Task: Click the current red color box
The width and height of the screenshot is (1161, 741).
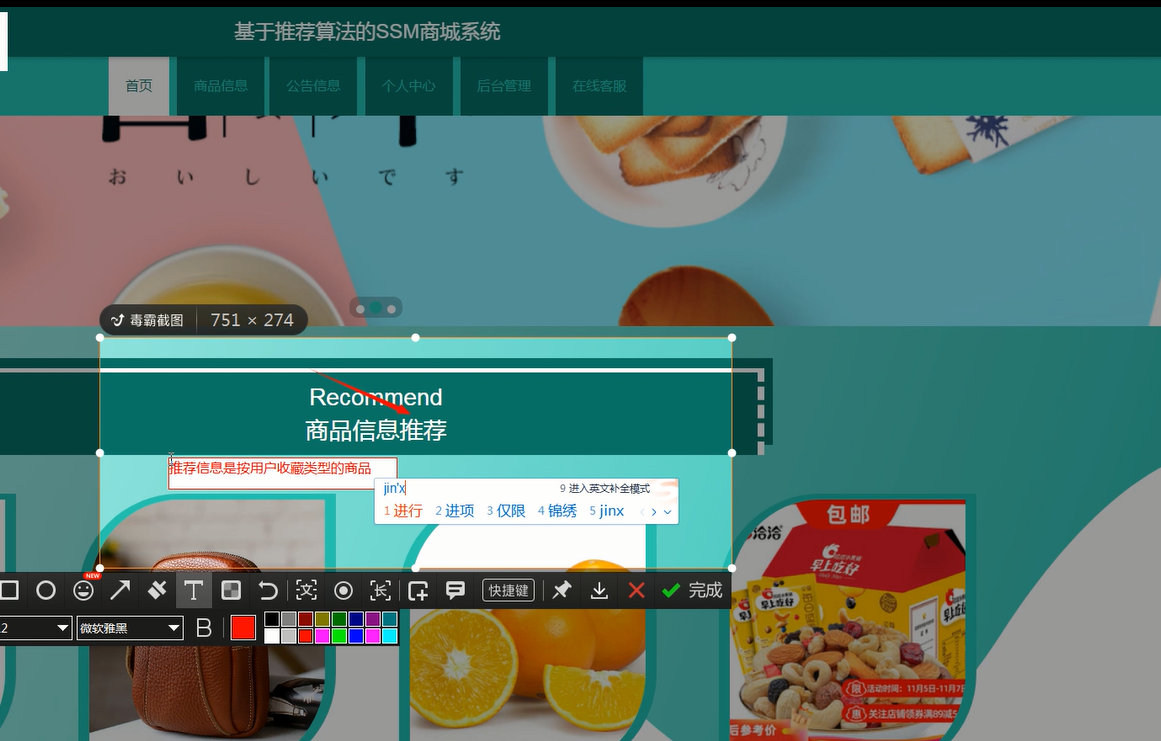Action: (243, 628)
